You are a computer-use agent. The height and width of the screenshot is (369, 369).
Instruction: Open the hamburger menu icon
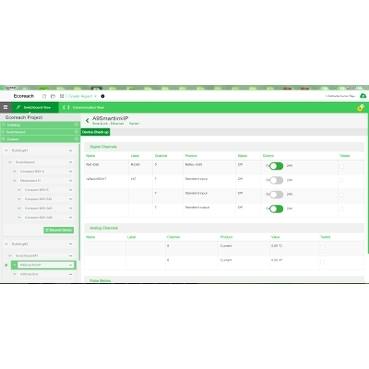point(5,107)
